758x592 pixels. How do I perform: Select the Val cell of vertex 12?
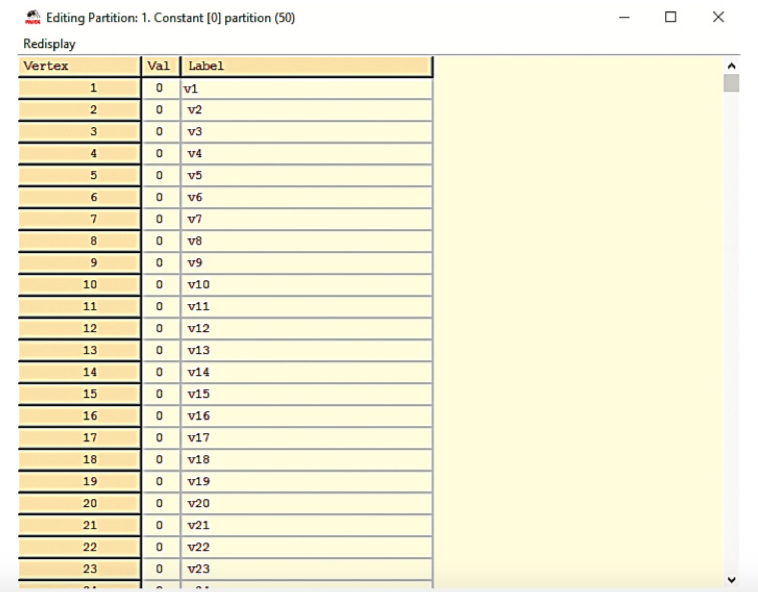click(x=159, y=328)
